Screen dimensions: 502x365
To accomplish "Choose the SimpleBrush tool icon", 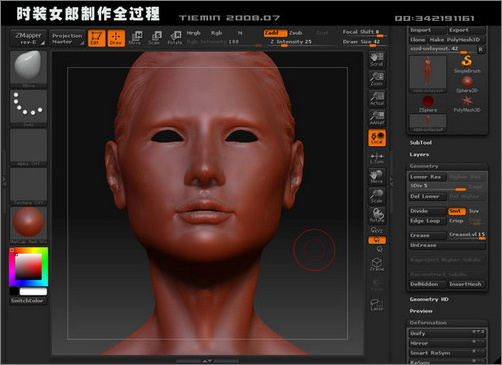I will pyautogui.click(x=467, y=64).
